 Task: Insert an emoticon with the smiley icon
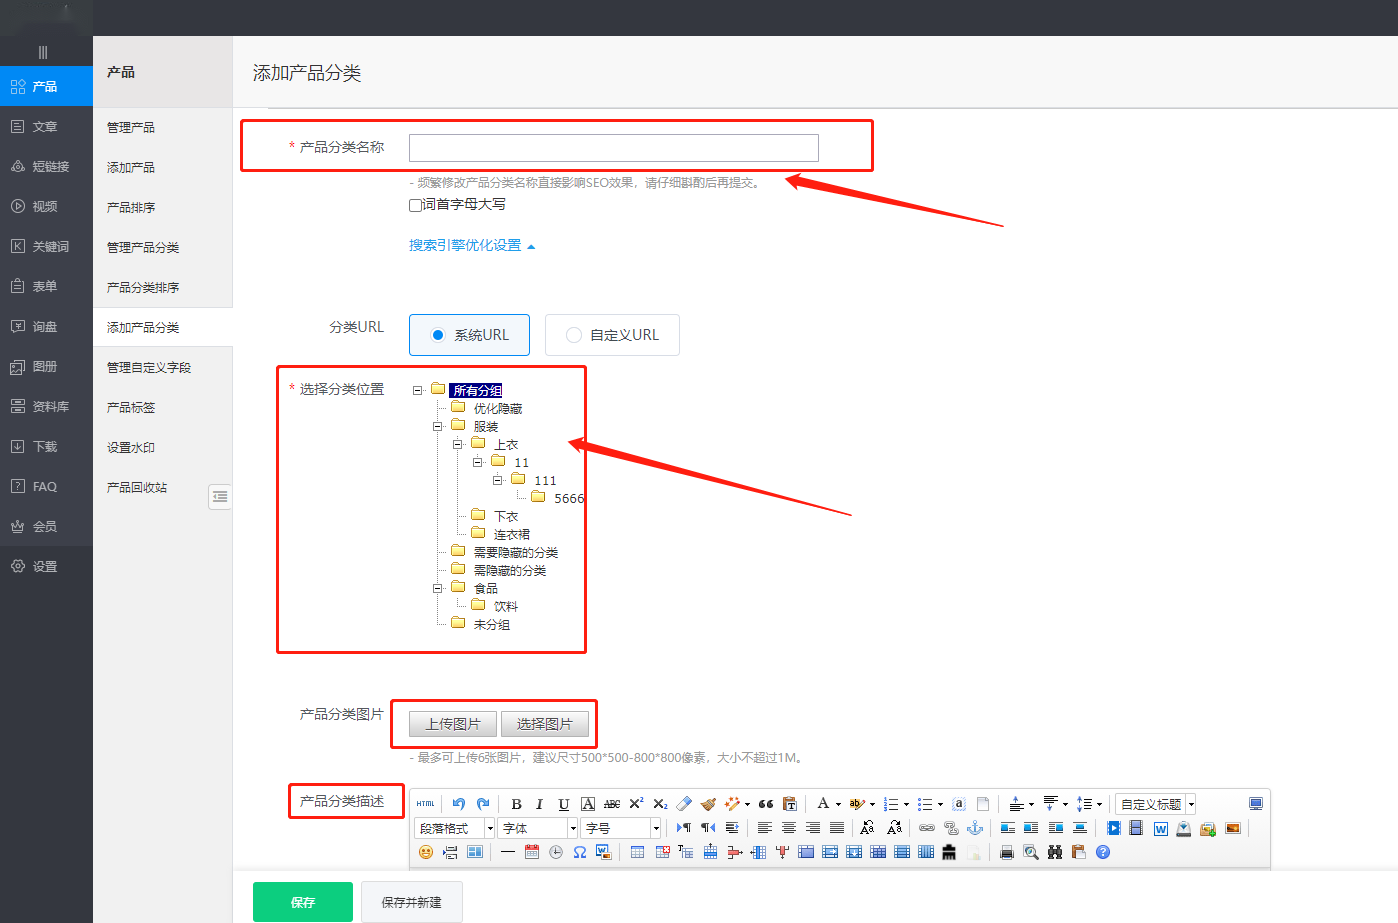pos(426,852)
